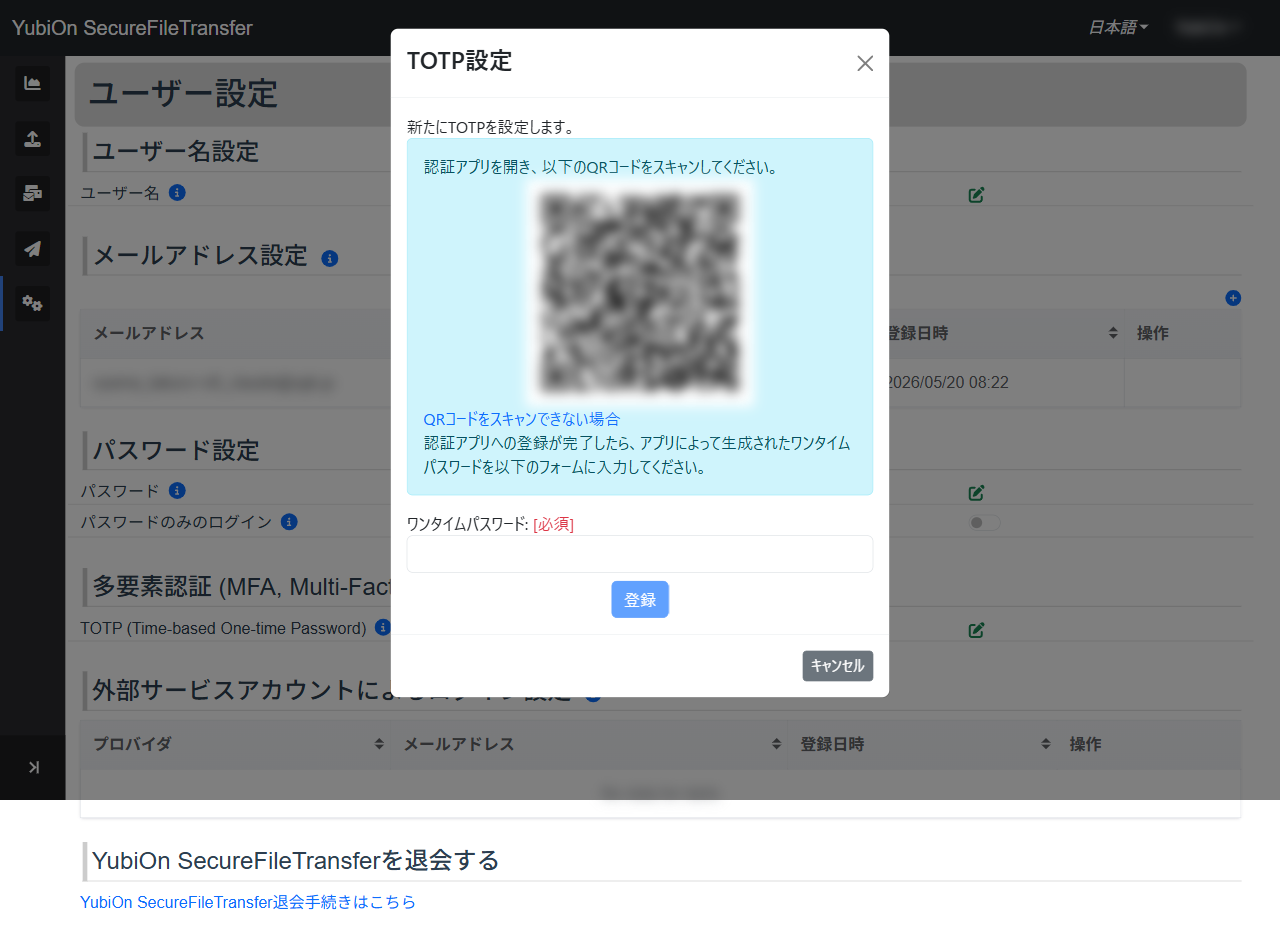Click the QRコードをスキャンできない場合 link
The width and height of the screenshot is (1280, 931).
[x=521, y=419]
